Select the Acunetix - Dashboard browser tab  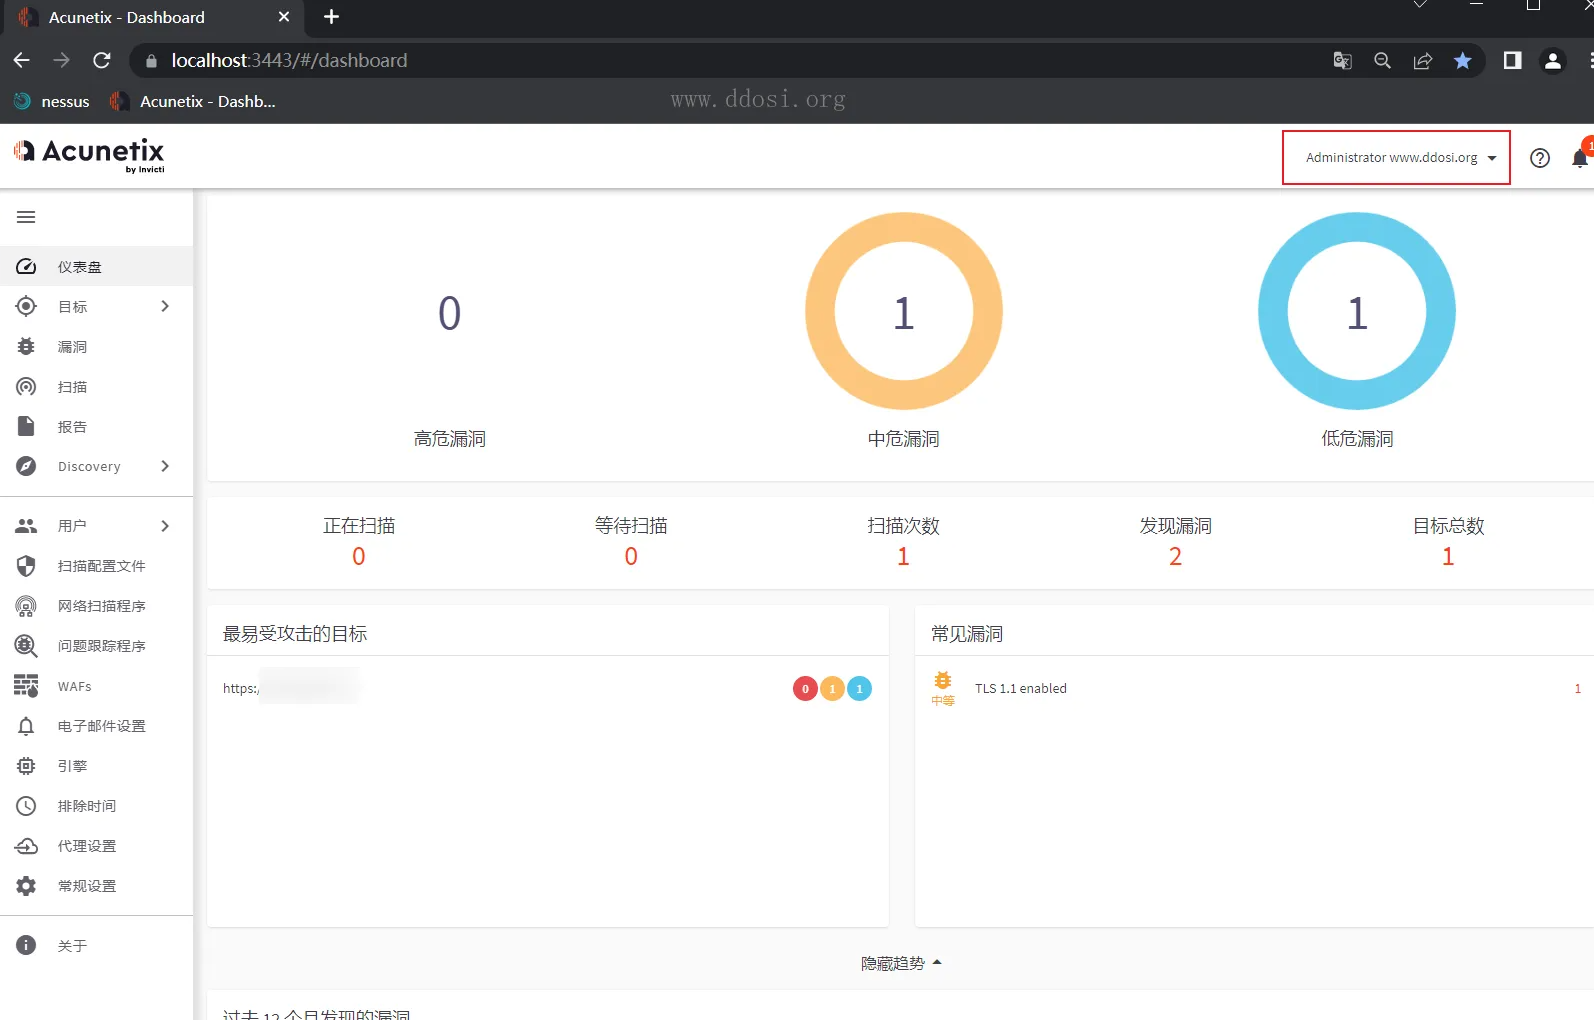(152, 18)
